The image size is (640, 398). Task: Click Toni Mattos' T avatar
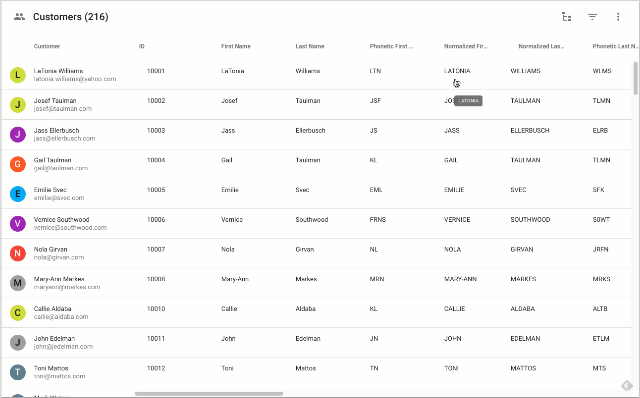point(18,372)
